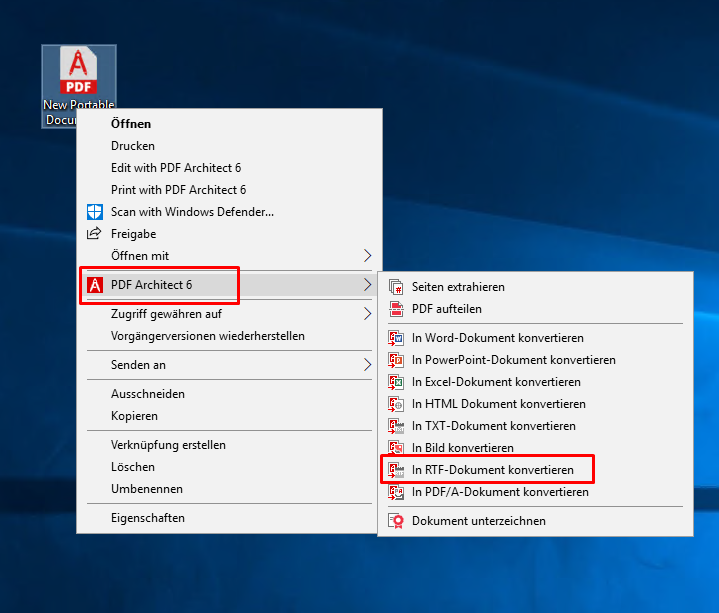Expand the Öffnen mit submenu arrow

(x=367, y=255)
